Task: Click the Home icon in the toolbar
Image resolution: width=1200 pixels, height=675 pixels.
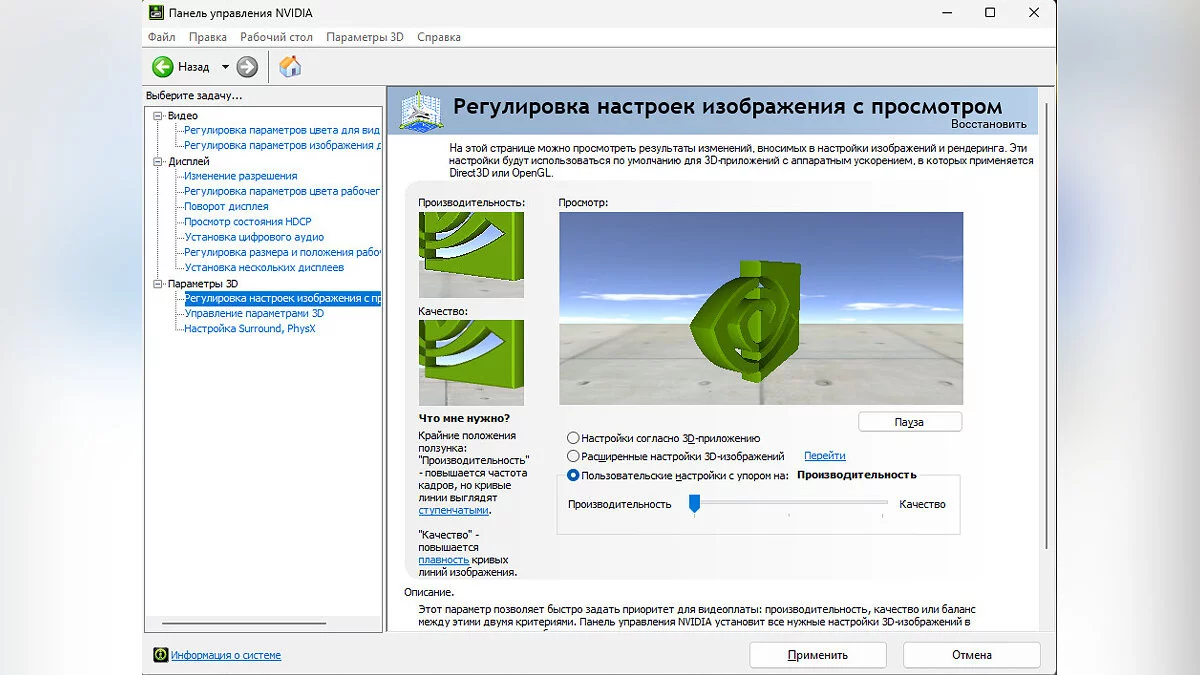Action: 290,67
